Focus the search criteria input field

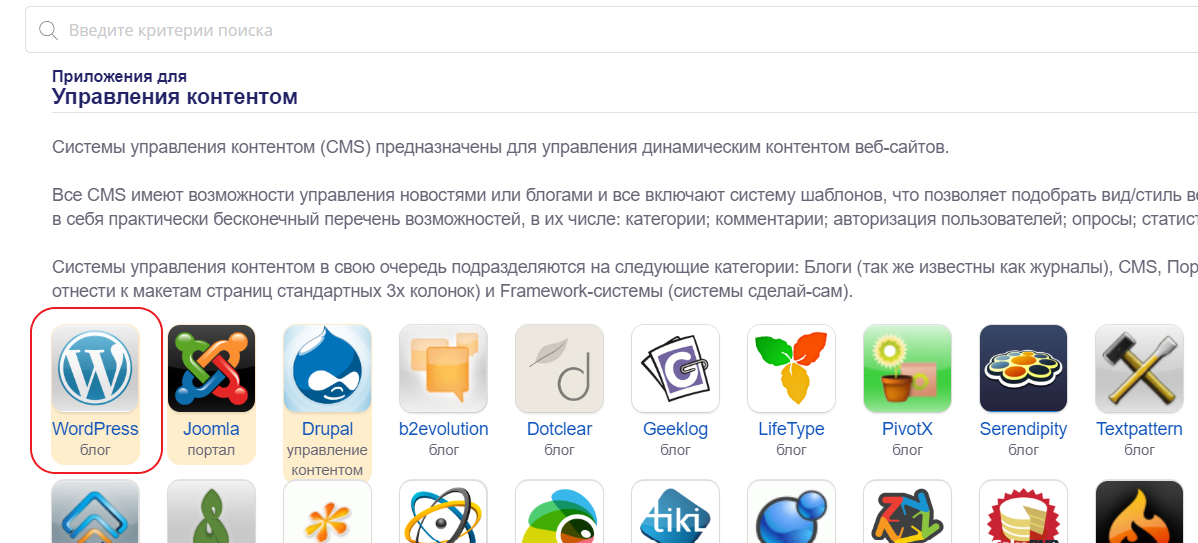point(600,30)
